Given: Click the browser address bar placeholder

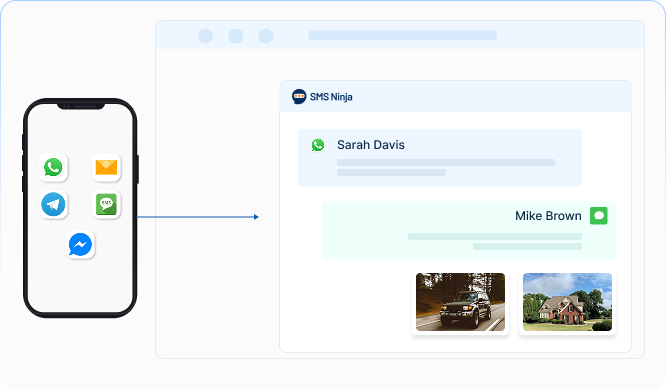Looking at the screenshot, I should 402,35.
